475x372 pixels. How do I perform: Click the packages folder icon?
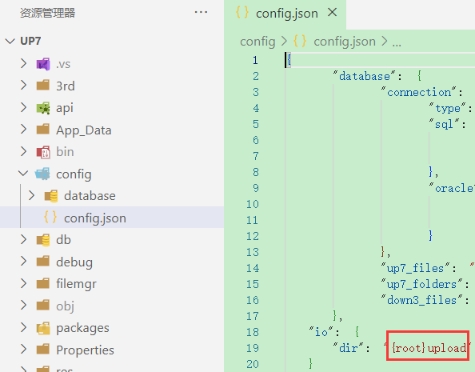[x=43, y=328]
